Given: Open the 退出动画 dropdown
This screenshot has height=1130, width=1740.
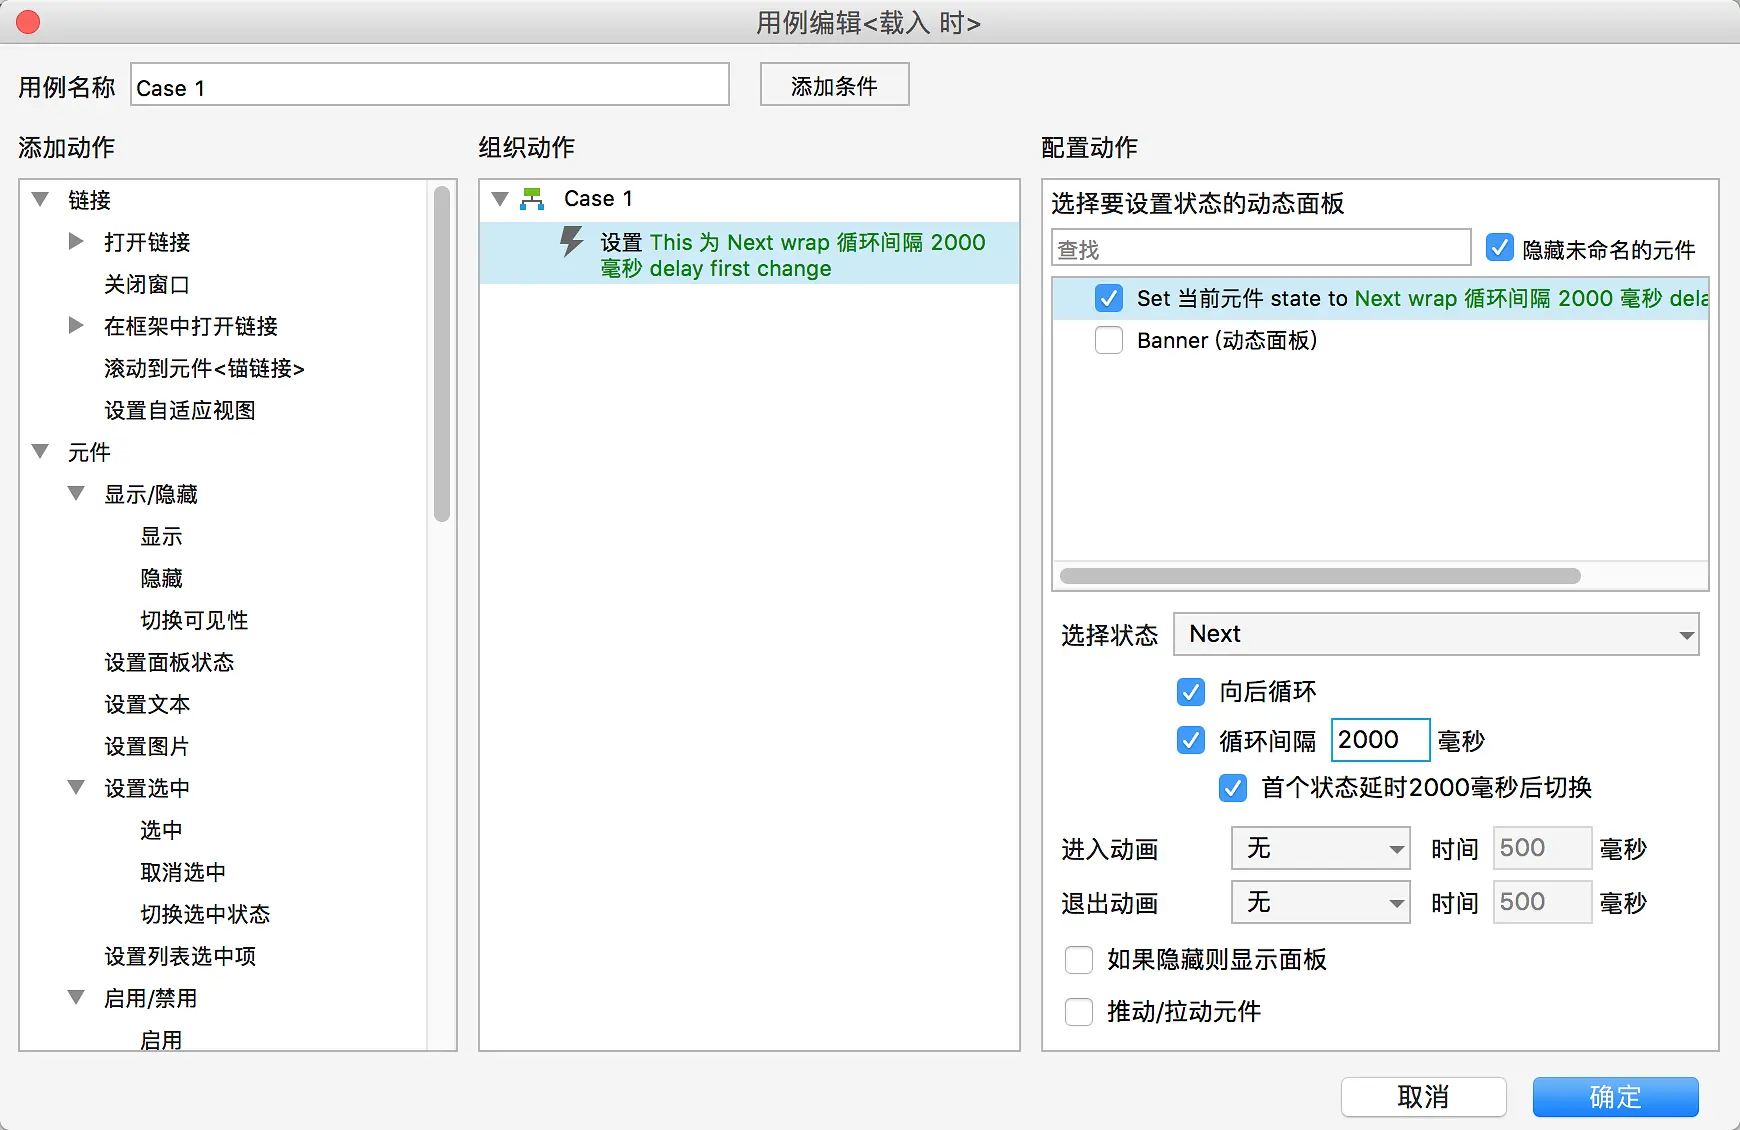Looking at the screenshot, I should [x=1320, y=903].
